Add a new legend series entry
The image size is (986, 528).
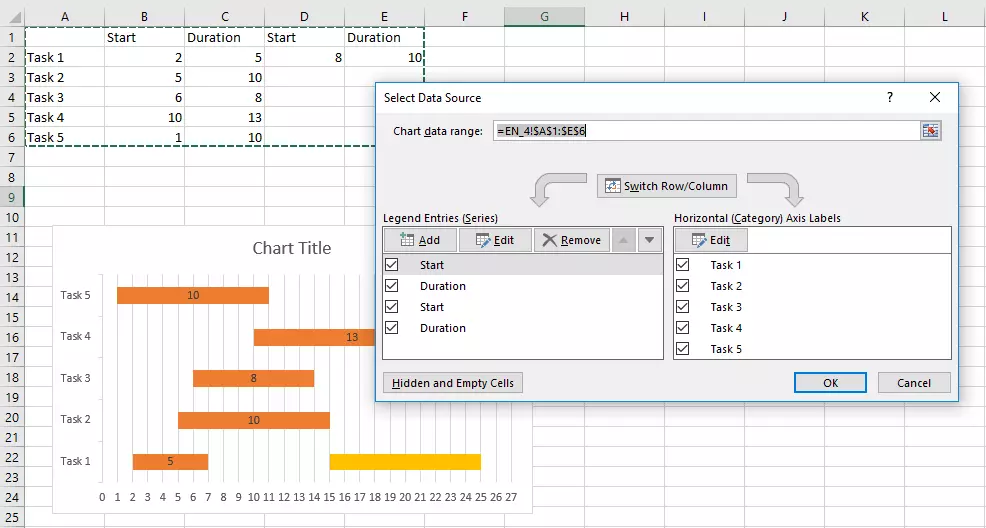420,240
